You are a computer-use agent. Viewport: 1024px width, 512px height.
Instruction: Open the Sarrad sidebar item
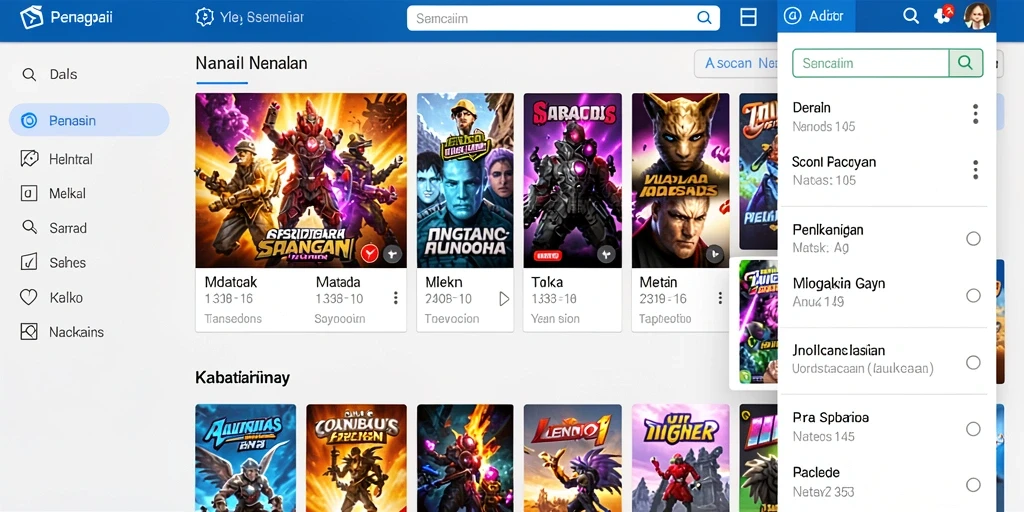89,228
